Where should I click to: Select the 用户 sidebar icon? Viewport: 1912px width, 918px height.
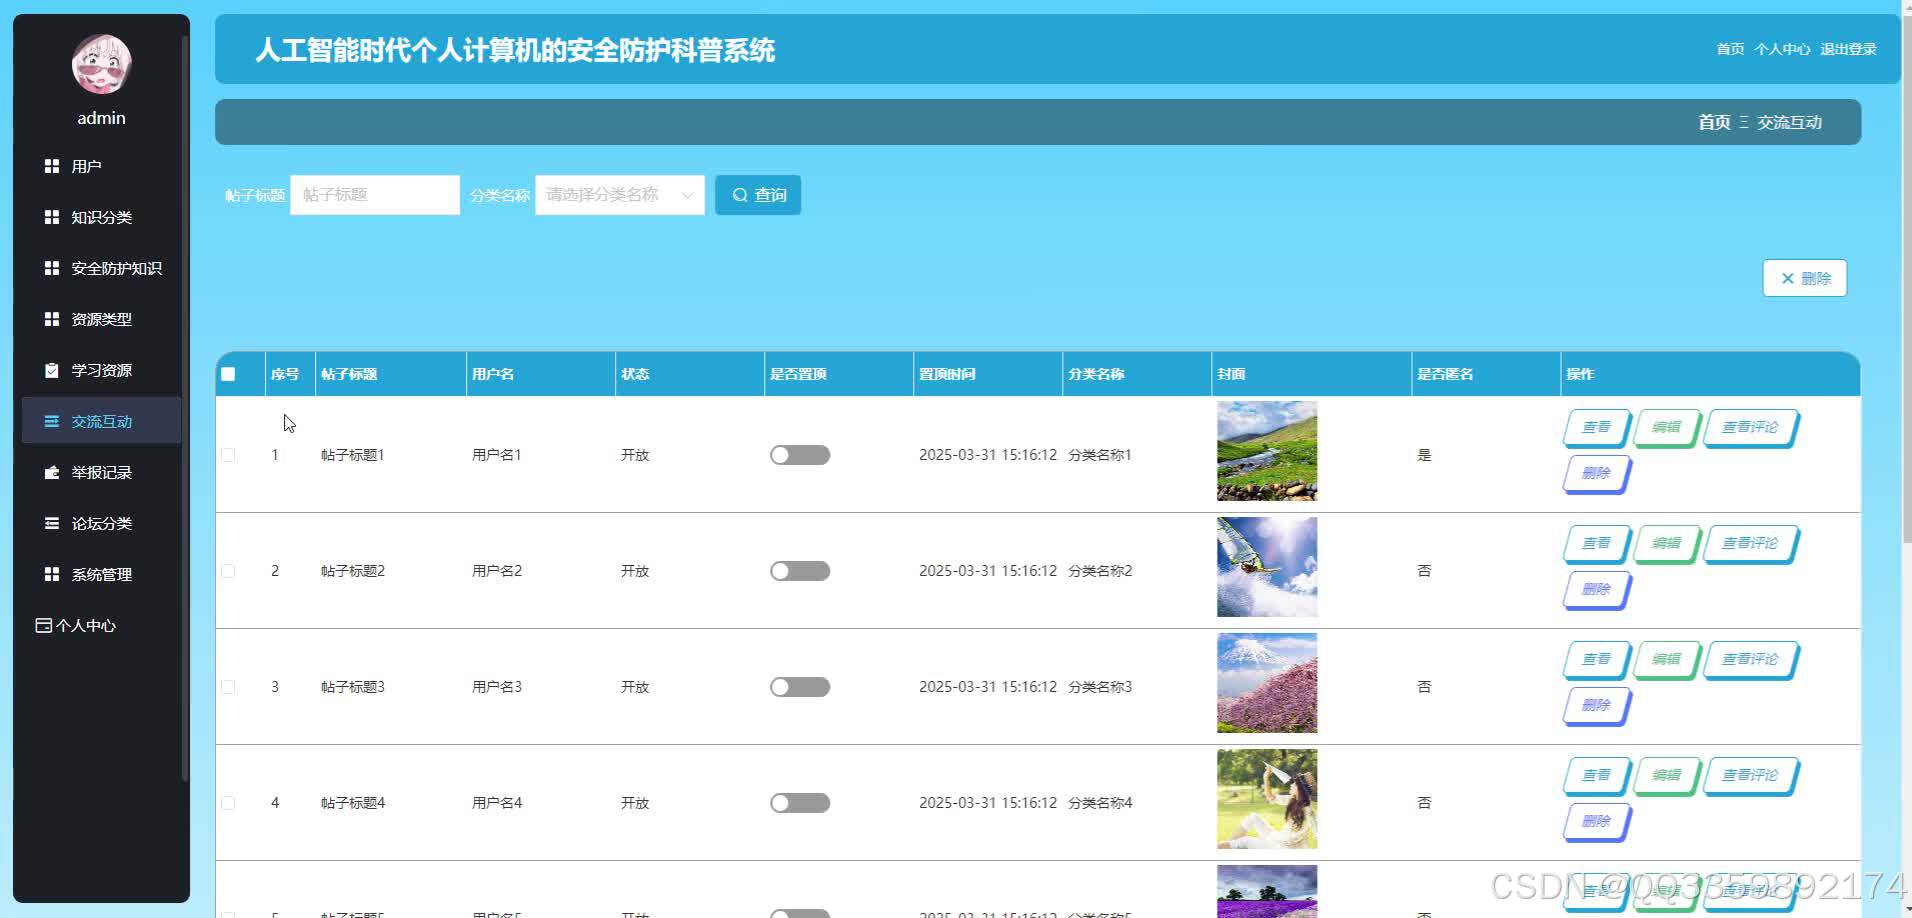click(52, 165)
